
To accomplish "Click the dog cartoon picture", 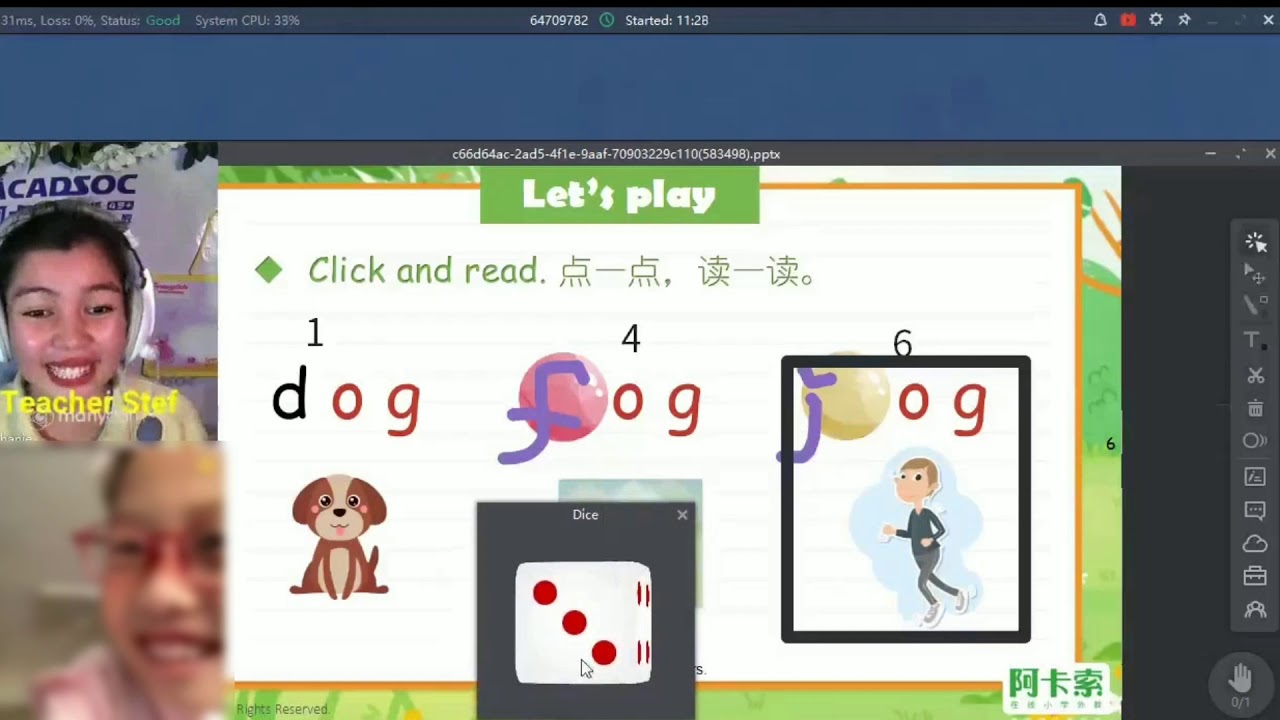I will [x=339, y=537].
